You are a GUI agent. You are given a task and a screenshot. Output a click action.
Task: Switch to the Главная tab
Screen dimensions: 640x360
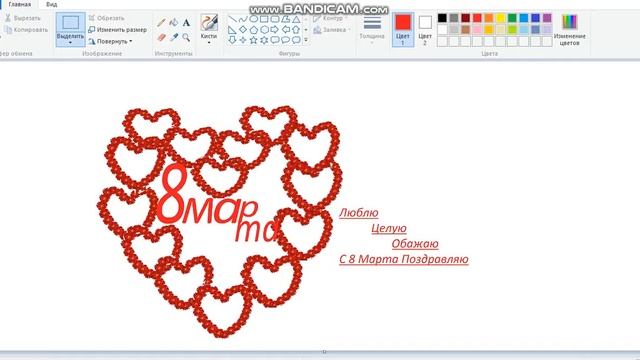click(20, 4)
